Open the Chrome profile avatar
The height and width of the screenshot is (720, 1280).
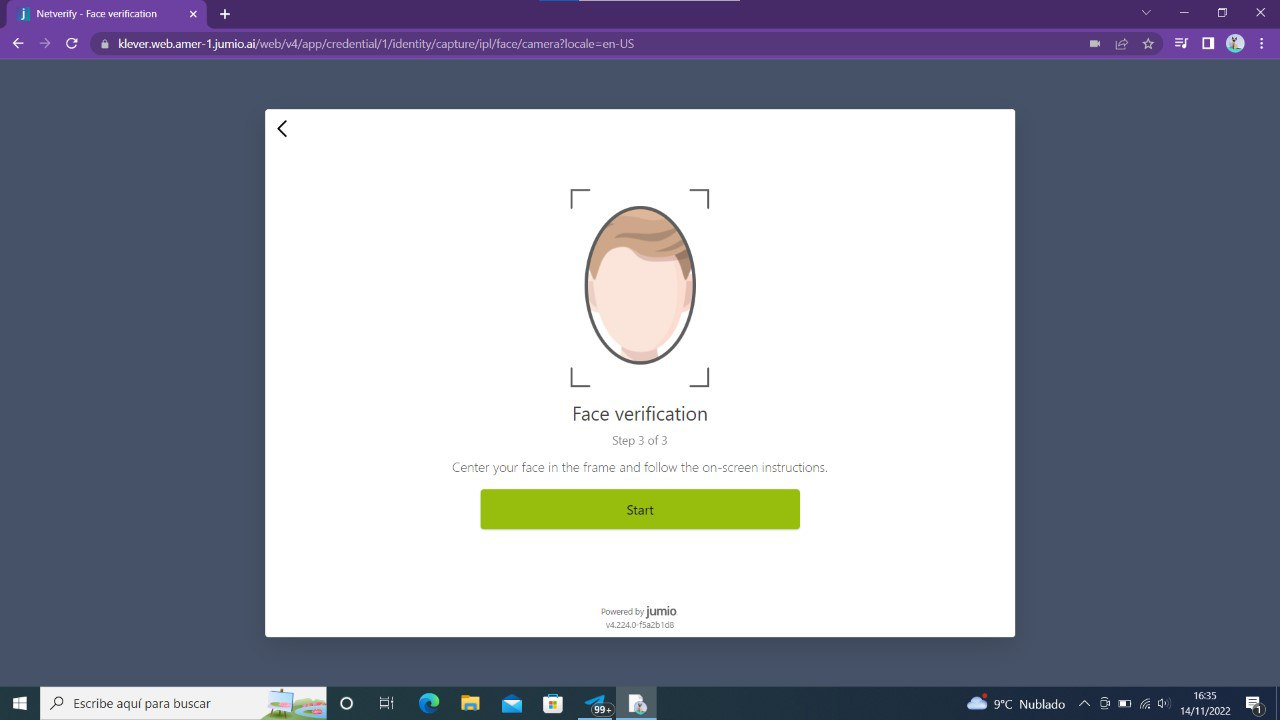point(1235,43)
